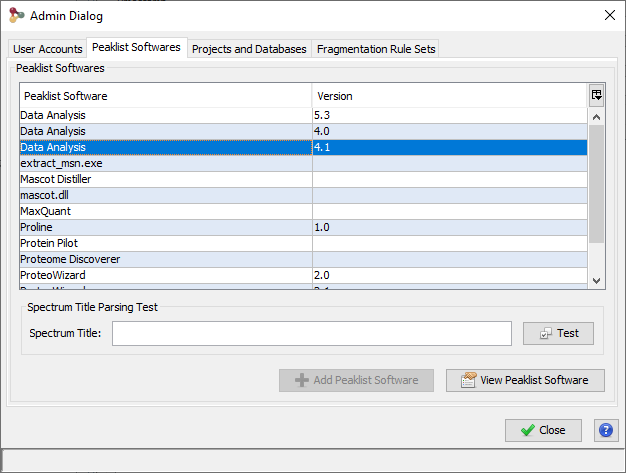Click the Spectrum Title label
626x473 pixels.
click(x=65, y=333)
